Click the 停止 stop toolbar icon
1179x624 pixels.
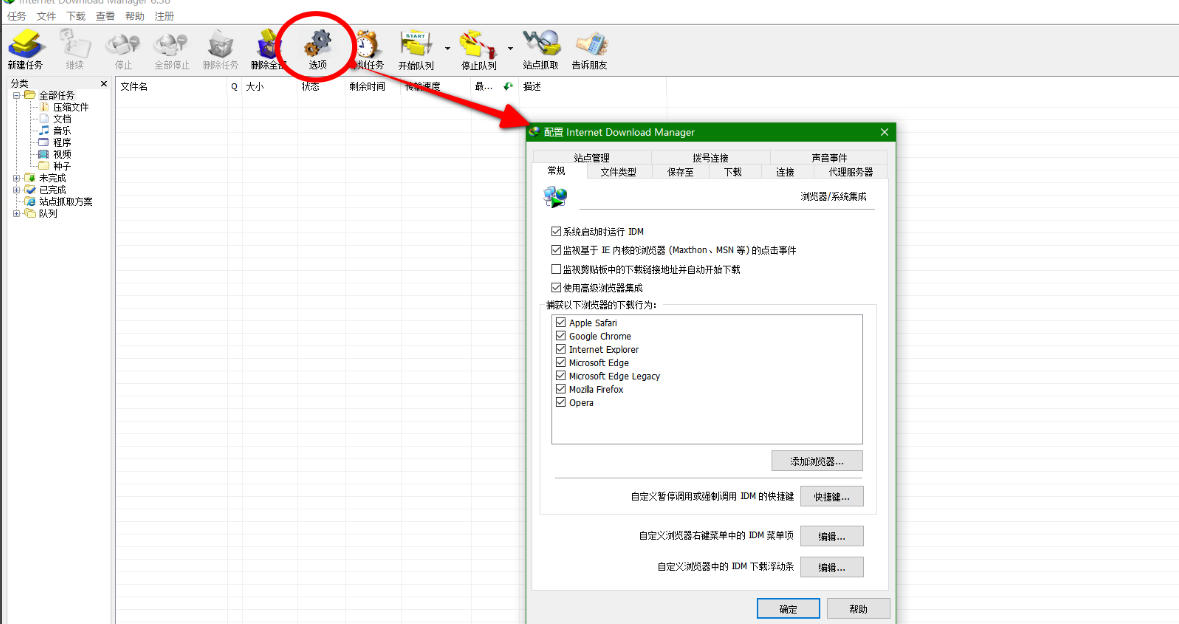(123, 50)
